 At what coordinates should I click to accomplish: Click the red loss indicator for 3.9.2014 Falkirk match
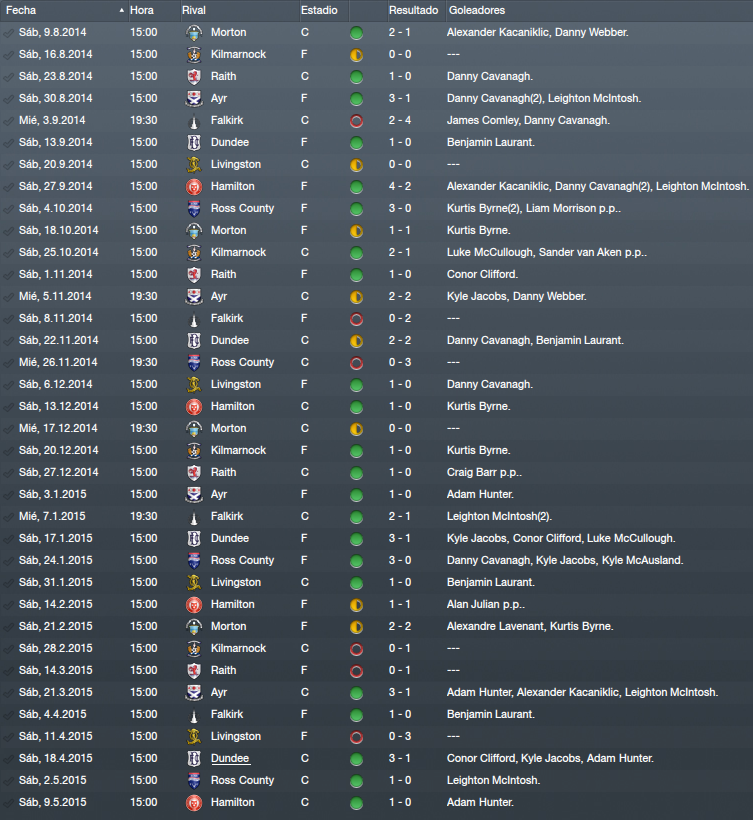356,121
